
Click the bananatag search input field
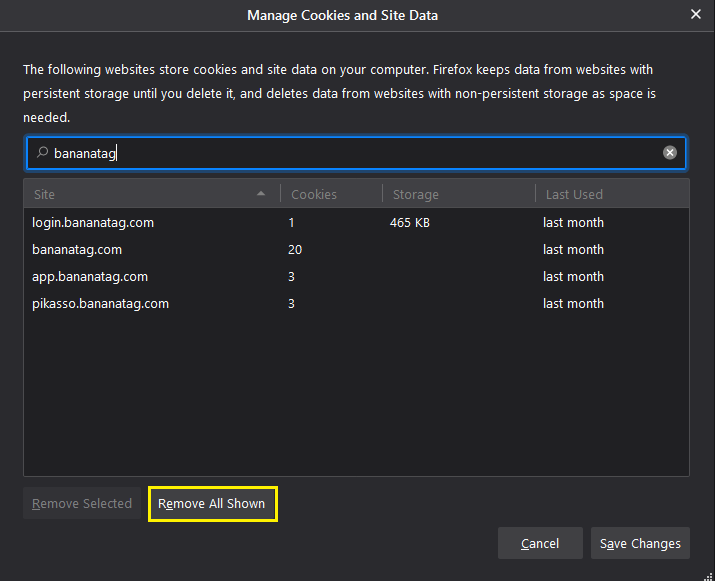[x=356, y=153]
